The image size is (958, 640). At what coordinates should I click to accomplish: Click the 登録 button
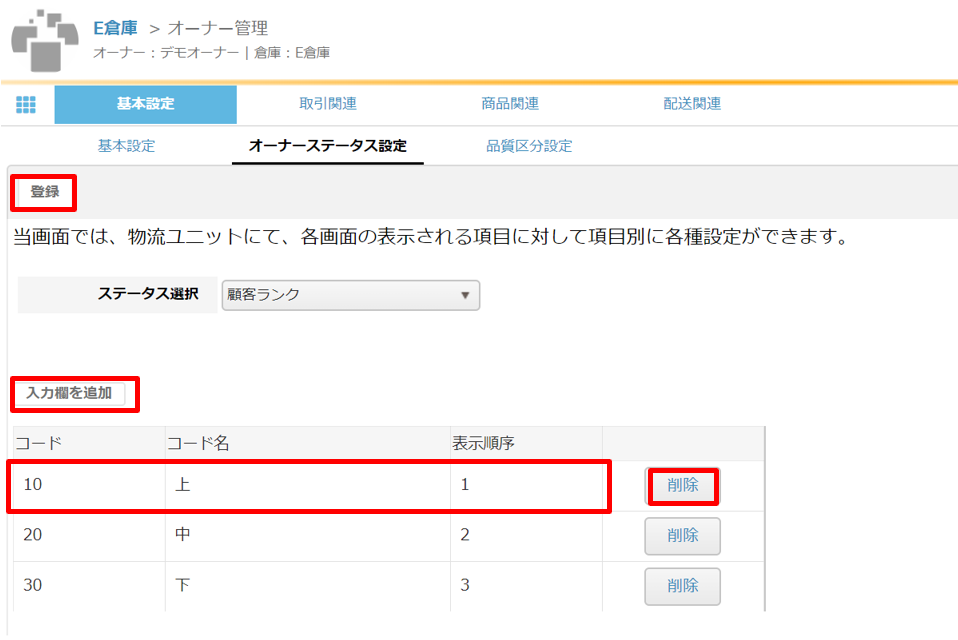coord(45,192)
